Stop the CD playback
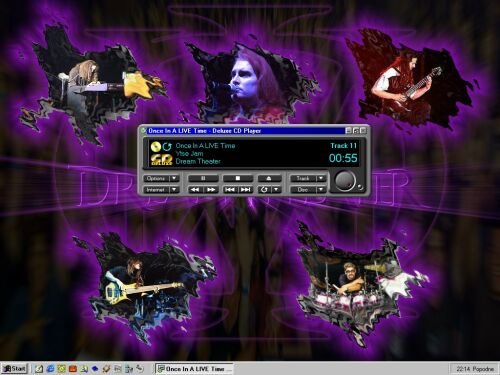500x375 pixels. [x=237, y=178]
